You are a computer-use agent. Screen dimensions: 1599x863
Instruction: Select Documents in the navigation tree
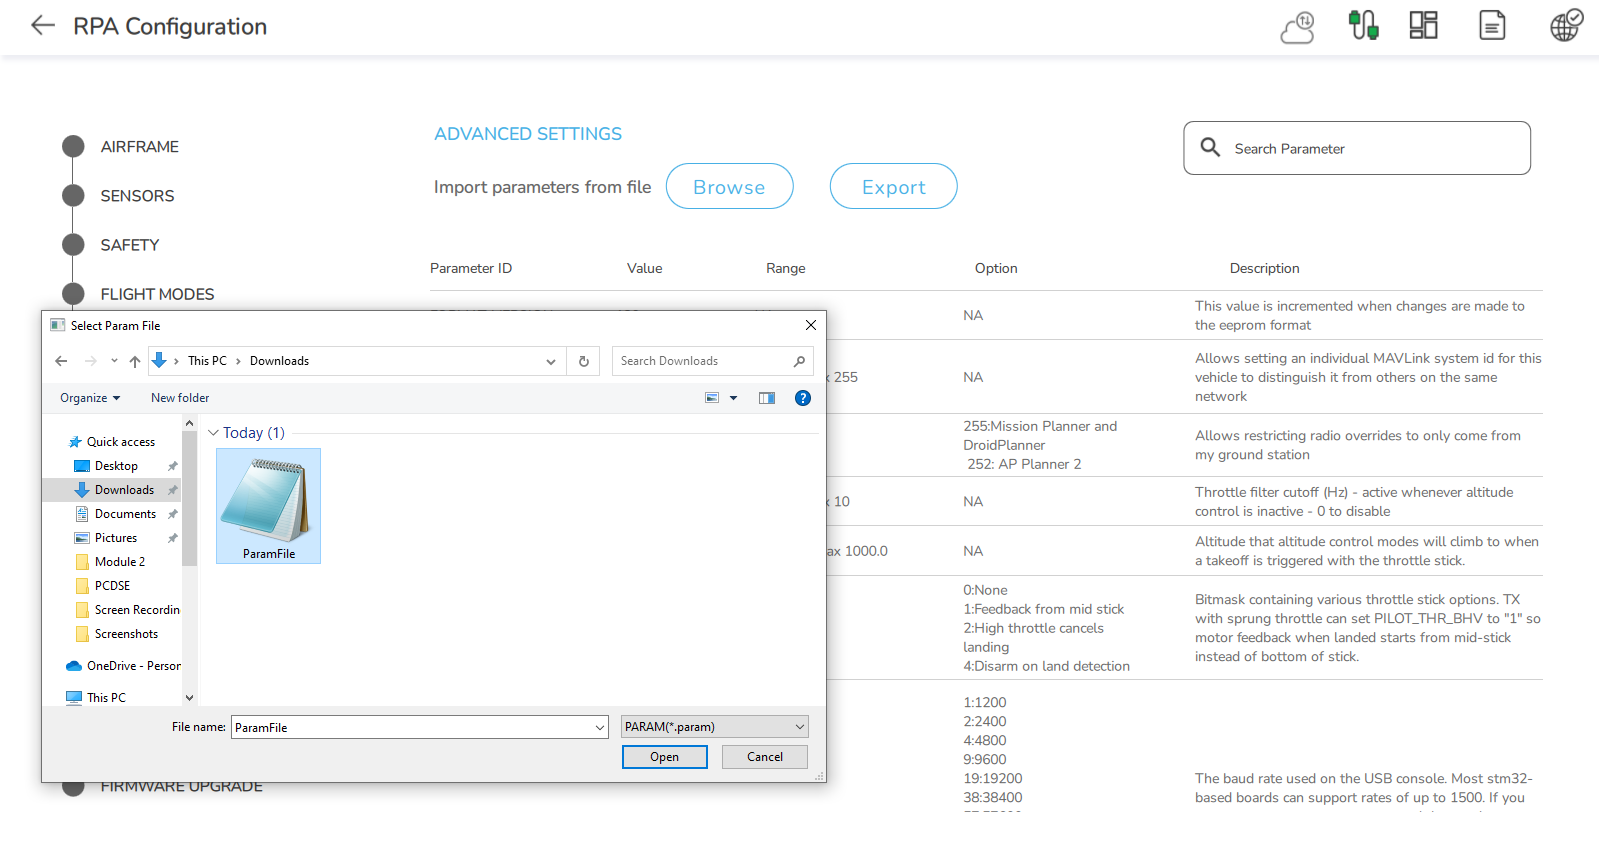pos(125,514)
